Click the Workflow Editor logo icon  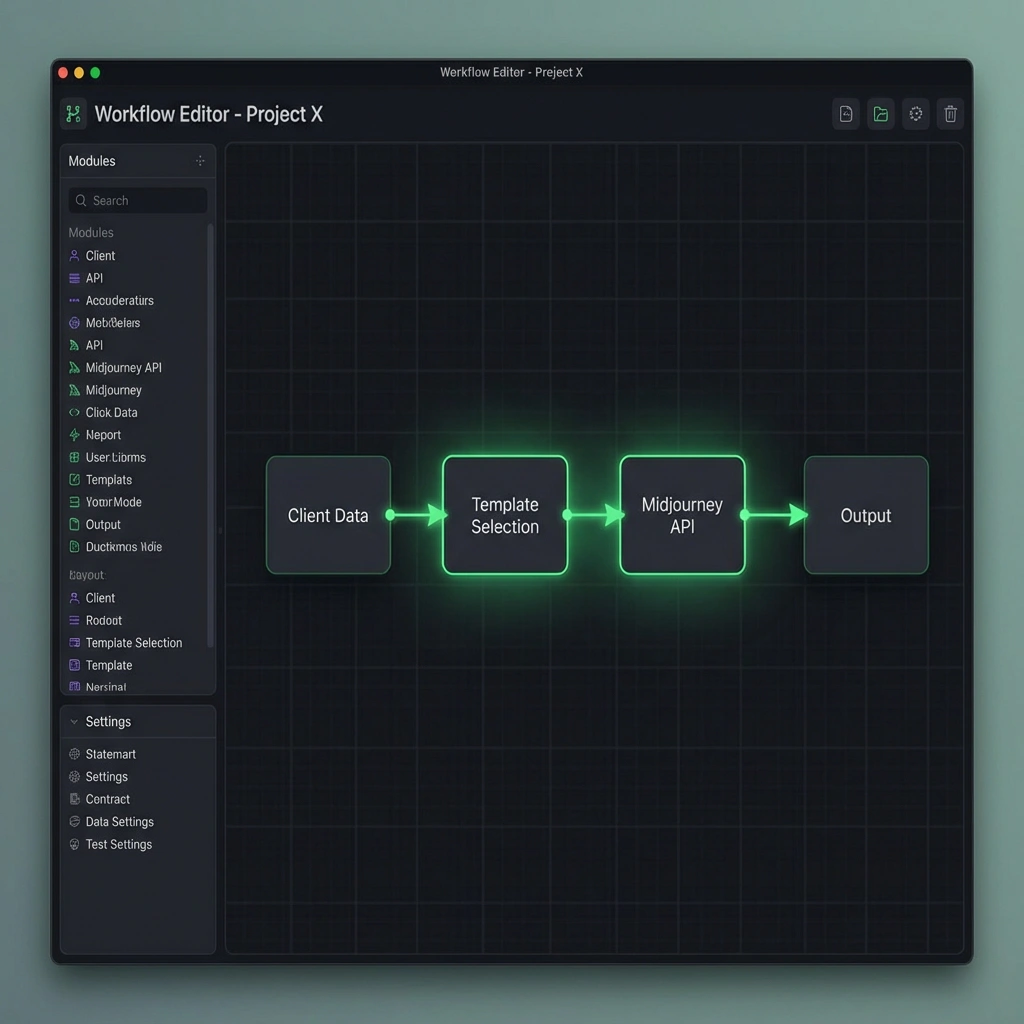tap(72, 113)
